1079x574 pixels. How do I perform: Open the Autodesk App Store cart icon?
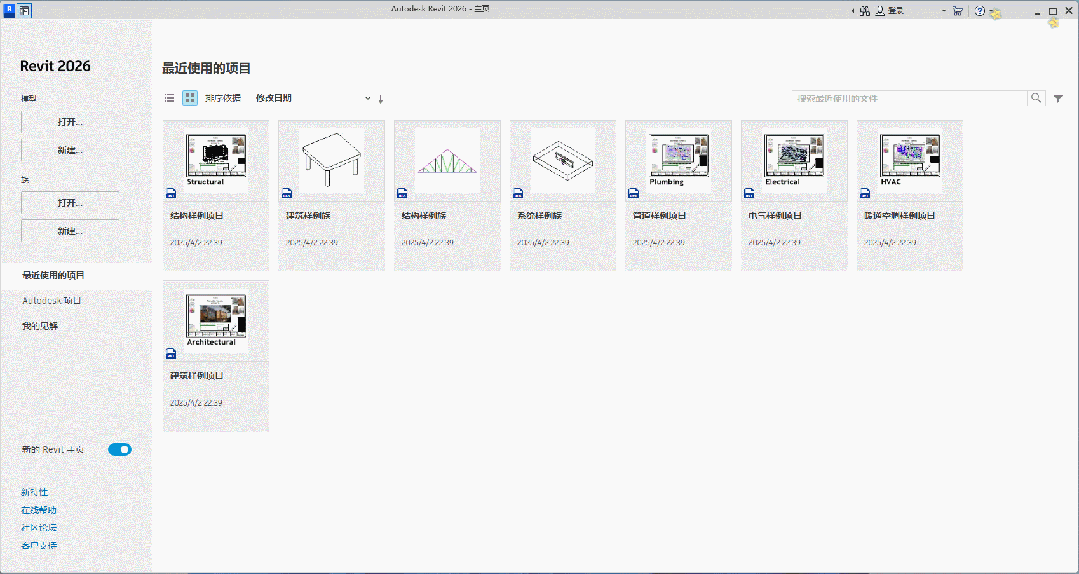958,11
